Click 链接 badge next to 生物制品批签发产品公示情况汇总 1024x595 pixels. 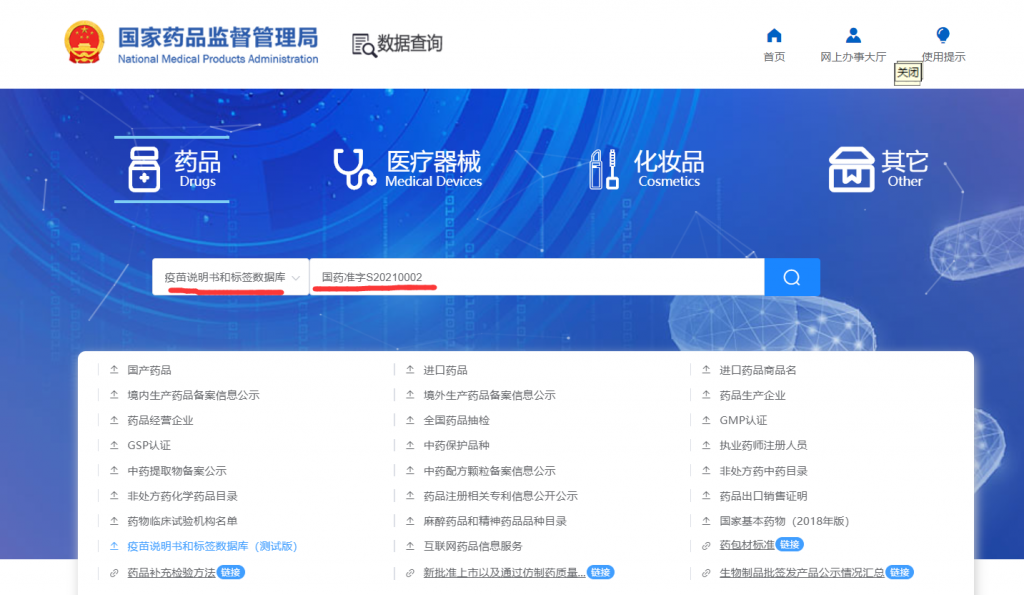[x=899, y=572]
